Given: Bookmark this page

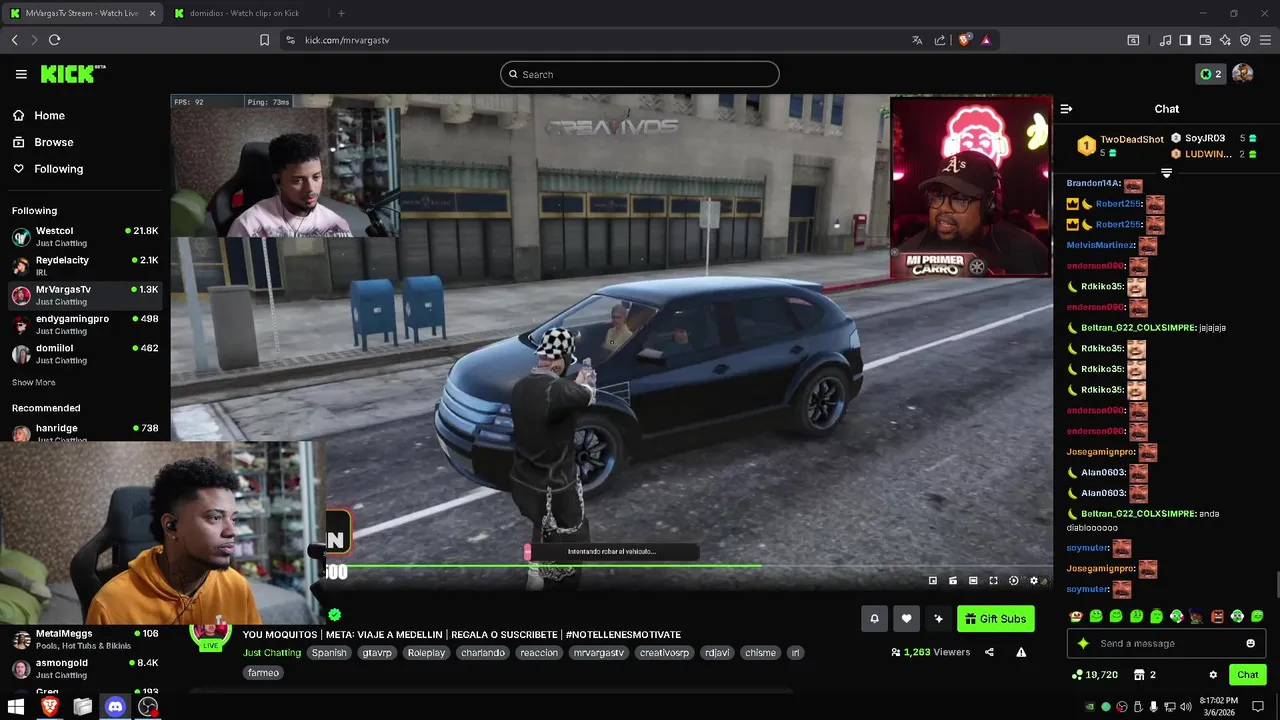Looking at the screenshot, I should point(264,40).
